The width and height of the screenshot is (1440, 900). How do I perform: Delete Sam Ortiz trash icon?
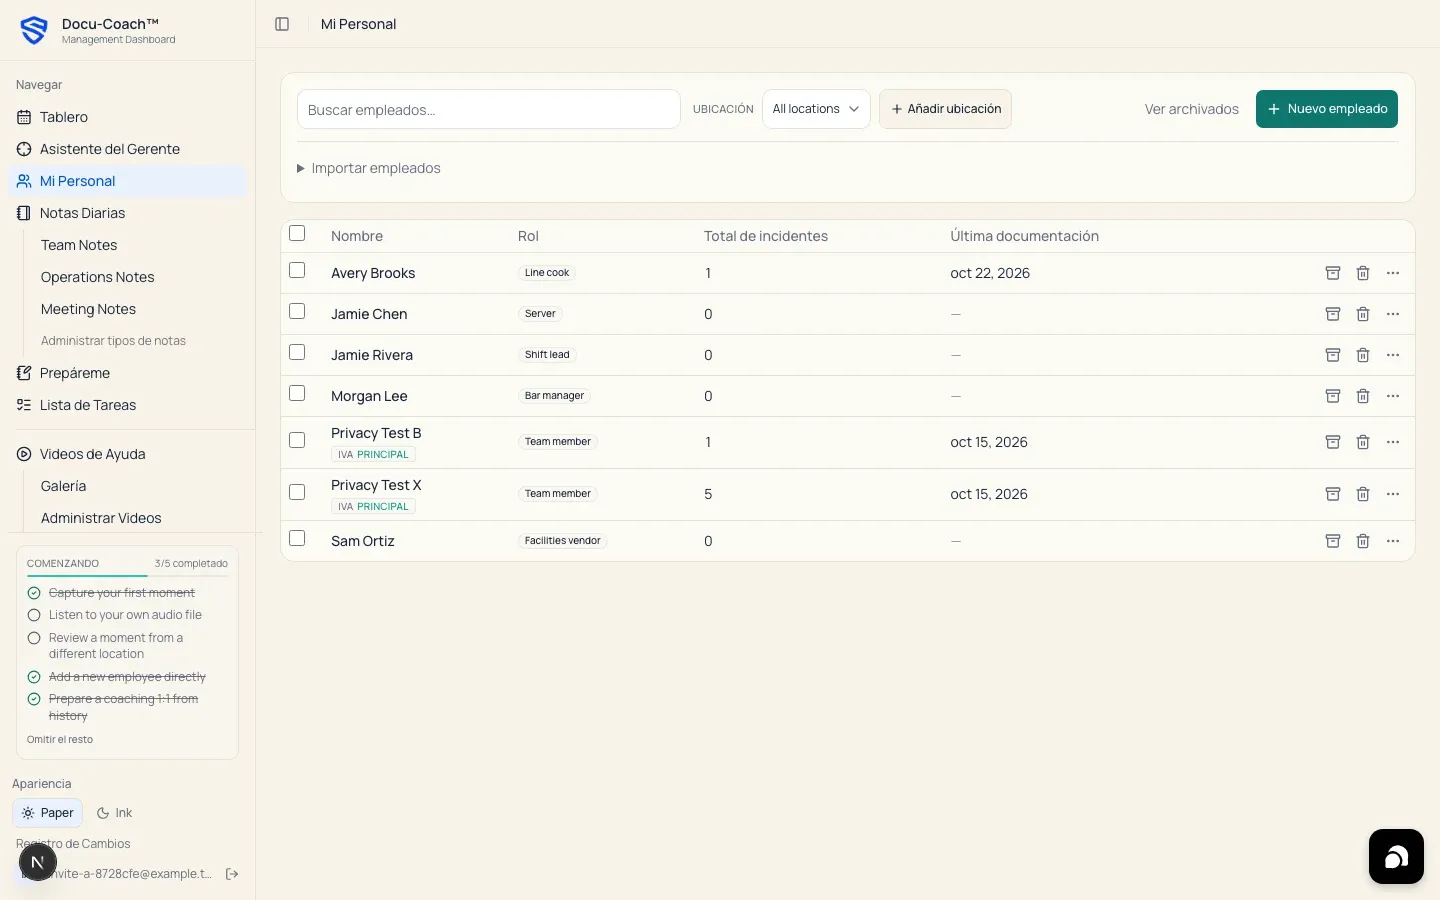point(1363,541)
